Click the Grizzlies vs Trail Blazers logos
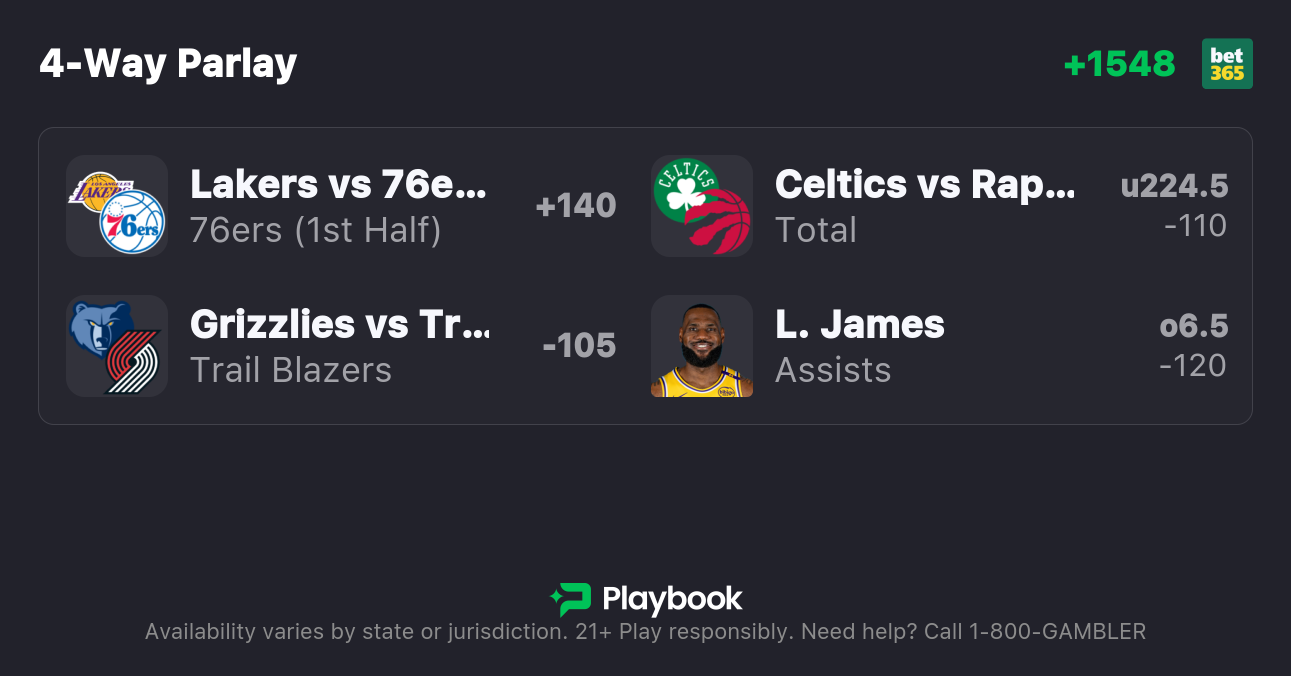 [117, 346]
